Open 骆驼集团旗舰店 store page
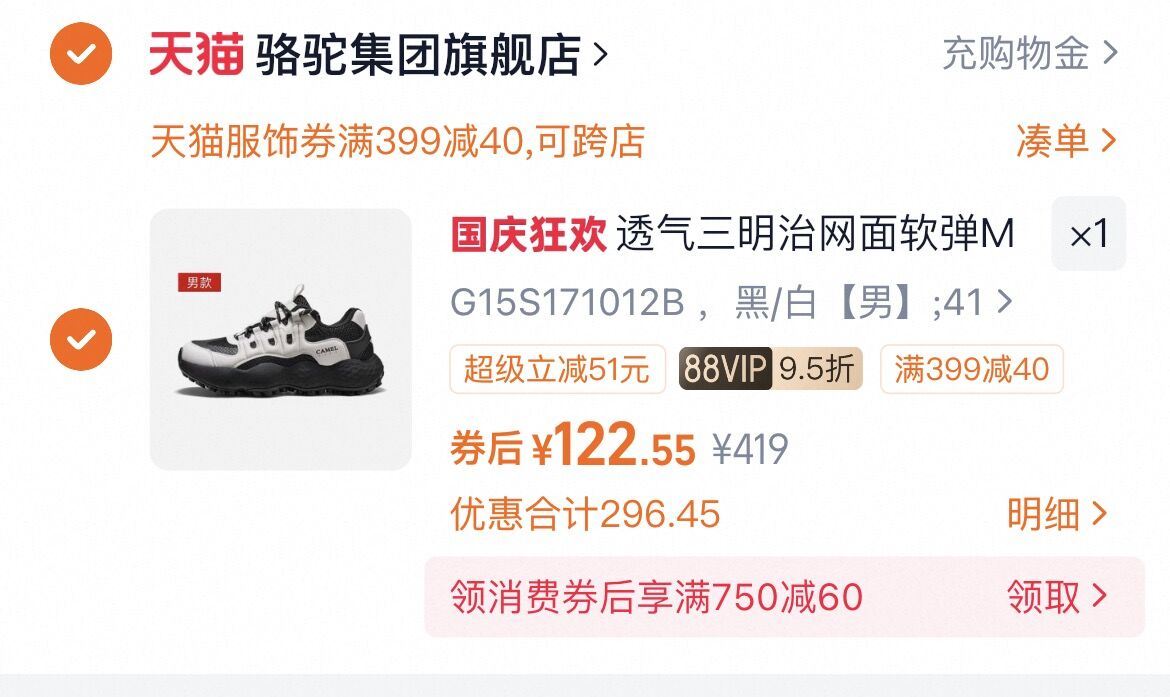 coord(418,54)
